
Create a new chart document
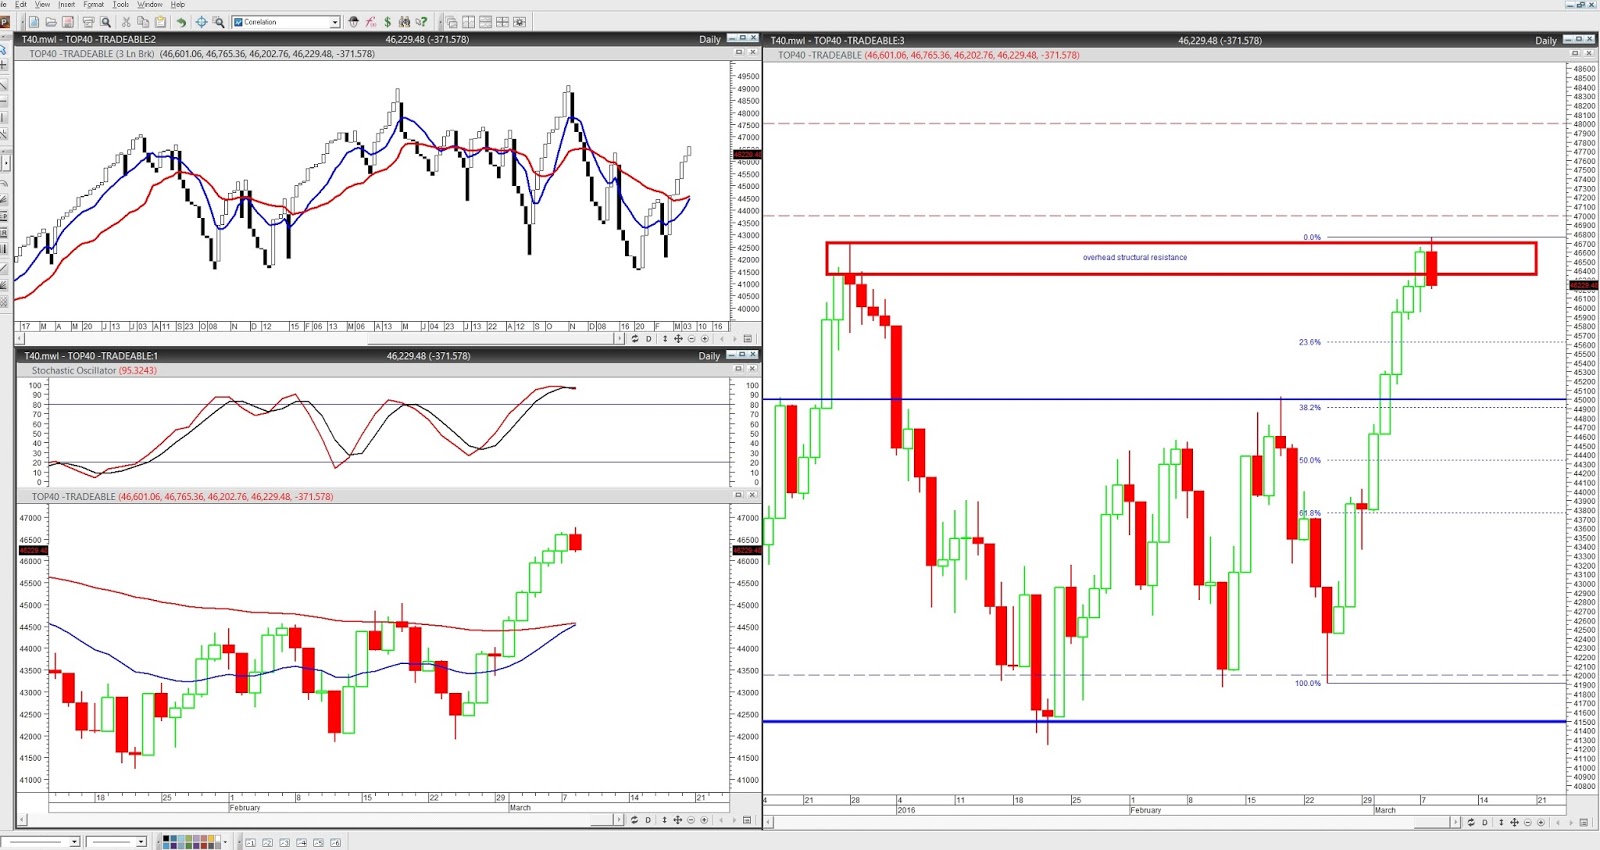point(34,22)
